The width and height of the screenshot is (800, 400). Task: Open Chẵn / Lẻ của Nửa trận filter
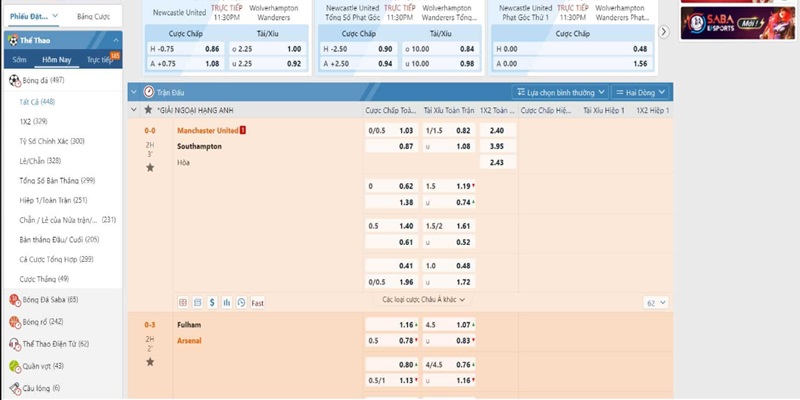(x=68, y=220)
